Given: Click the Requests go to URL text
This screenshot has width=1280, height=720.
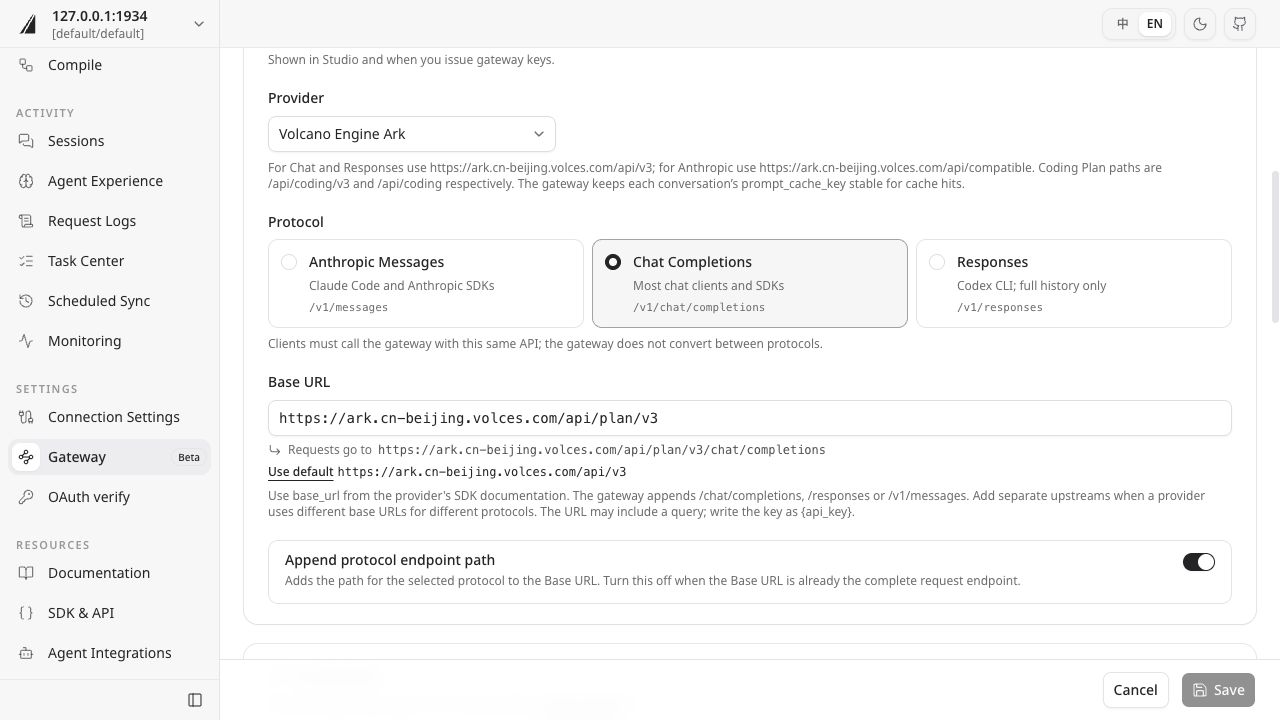Looking at the screenshot, I should click(x=602, y=450).
